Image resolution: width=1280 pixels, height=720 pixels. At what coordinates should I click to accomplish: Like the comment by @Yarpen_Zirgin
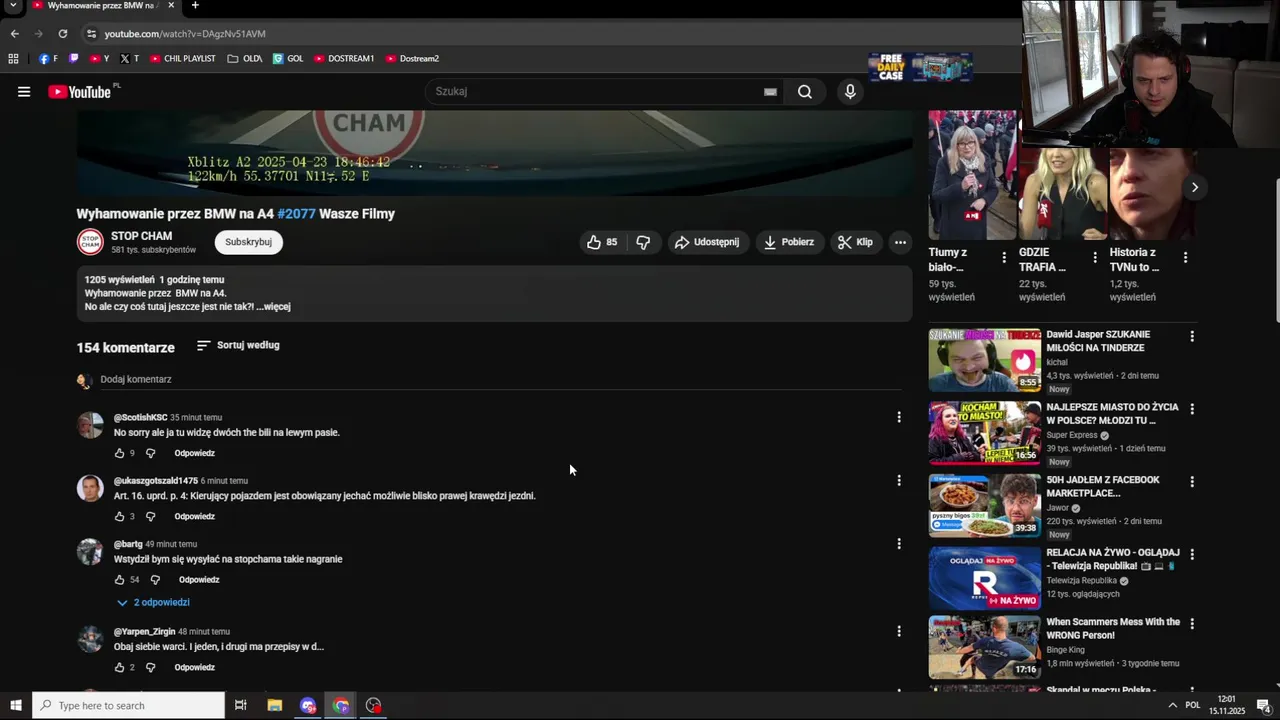119,667
